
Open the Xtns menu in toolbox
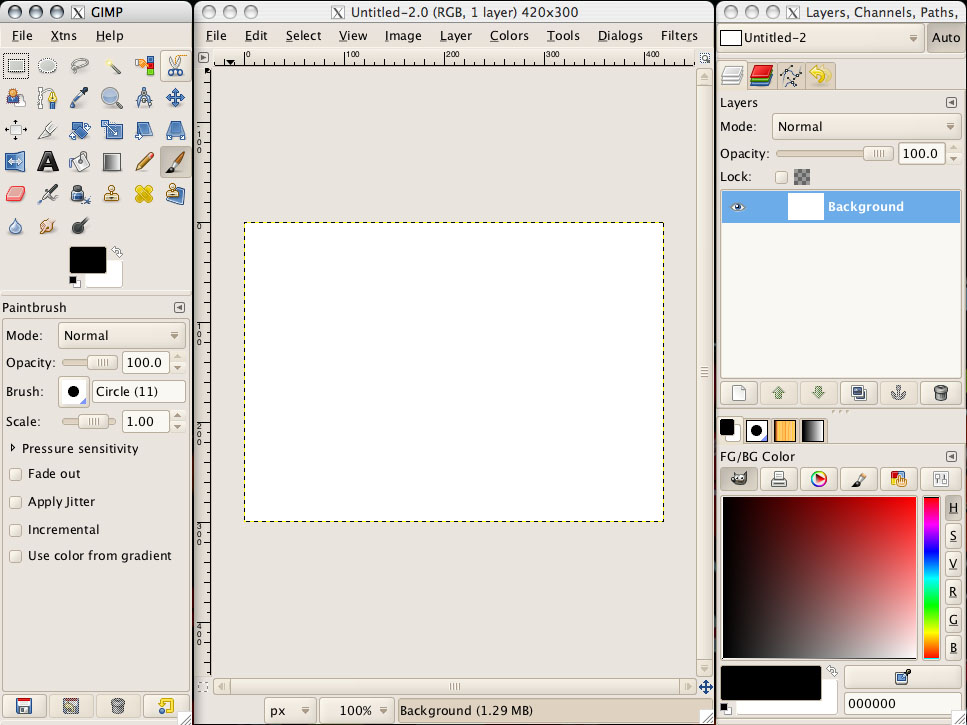[x=64, y=36]
